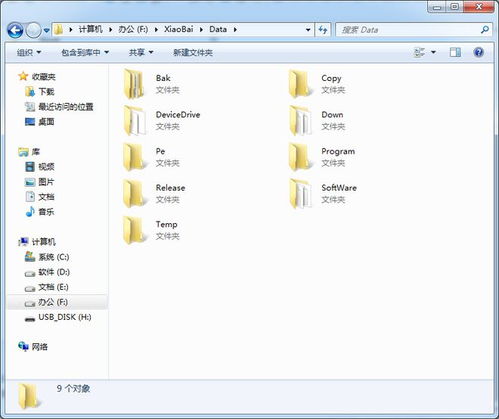Open the 组织 dropdown menu

(29, 52)
